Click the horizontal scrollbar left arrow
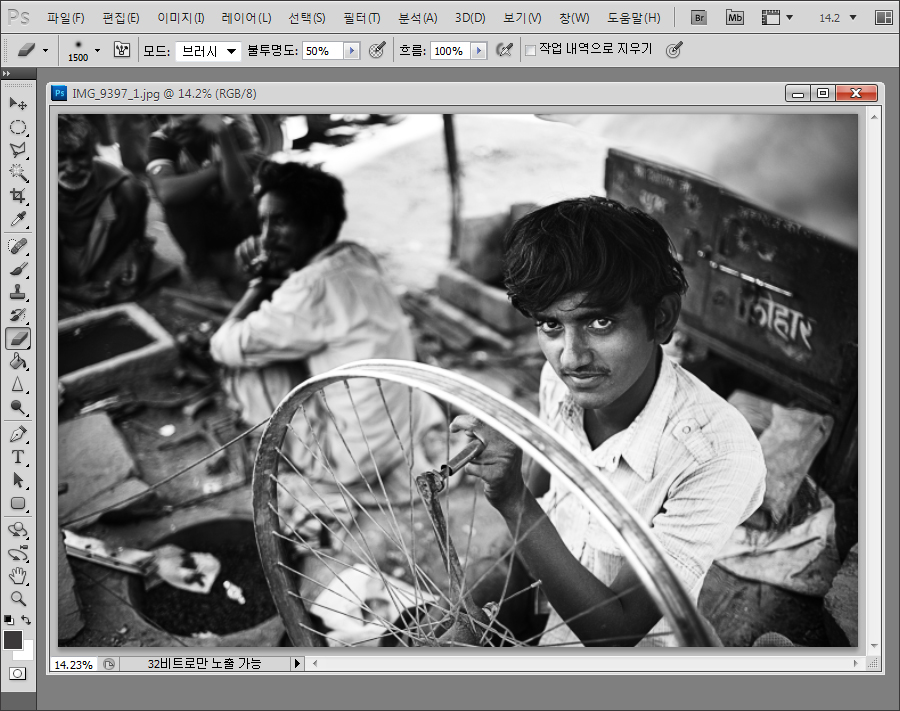This screenshot has width=900, height=711. (x=315, y=663)
